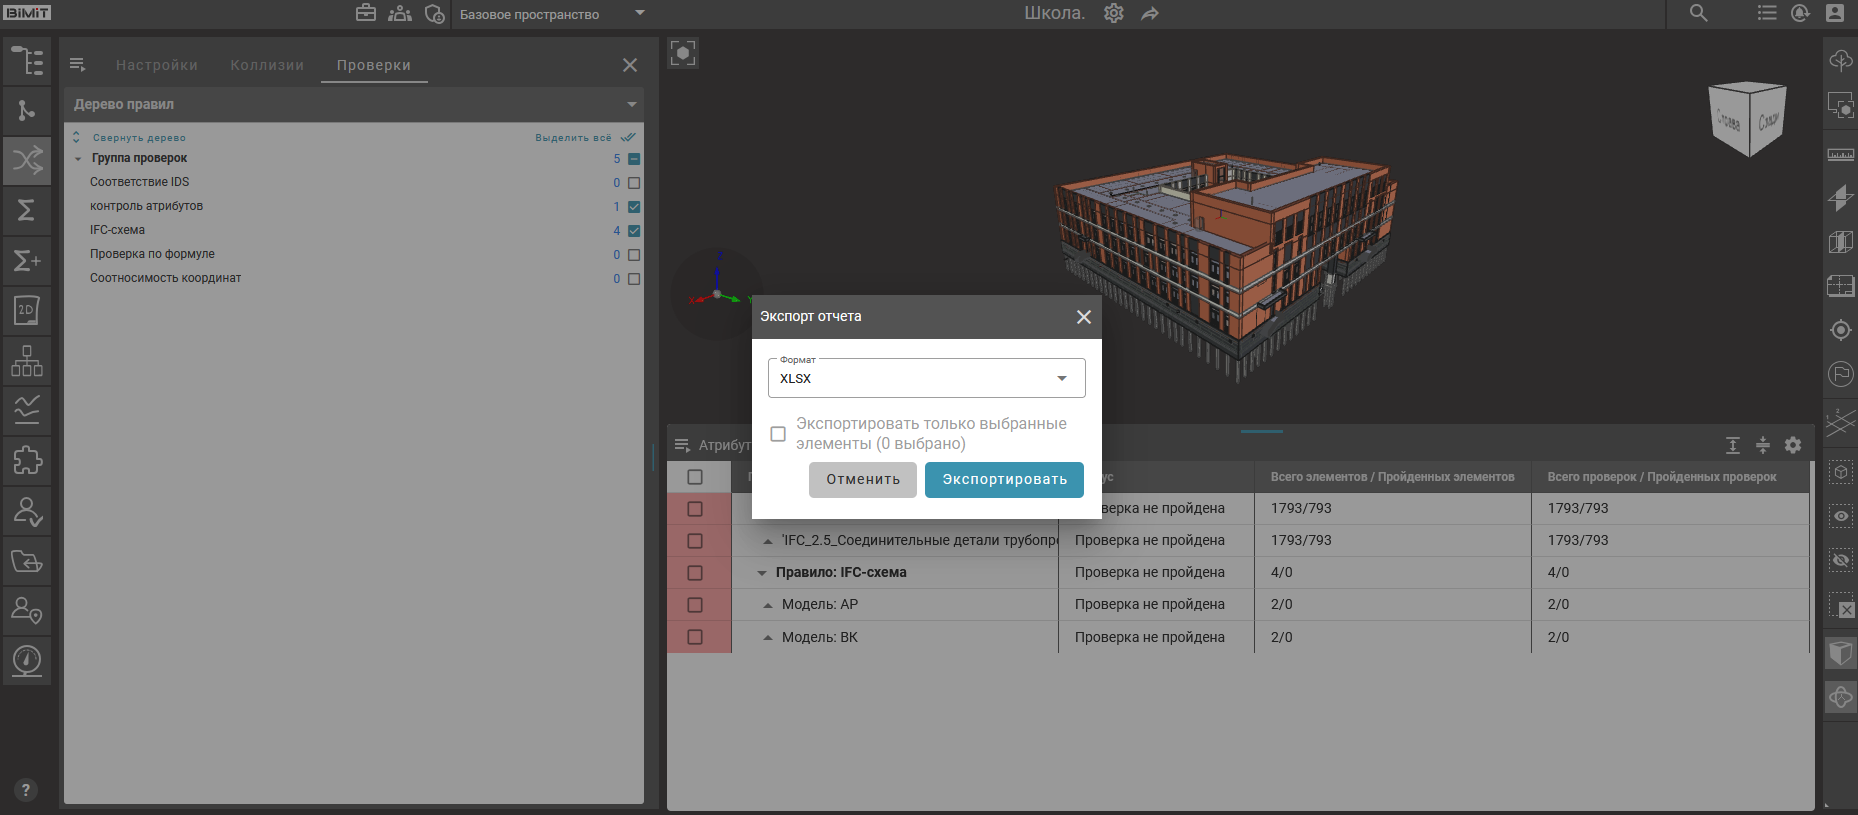Open the results table settings gear
The width and height of the screenshot is (1858, 815).
coord(1793,445)
